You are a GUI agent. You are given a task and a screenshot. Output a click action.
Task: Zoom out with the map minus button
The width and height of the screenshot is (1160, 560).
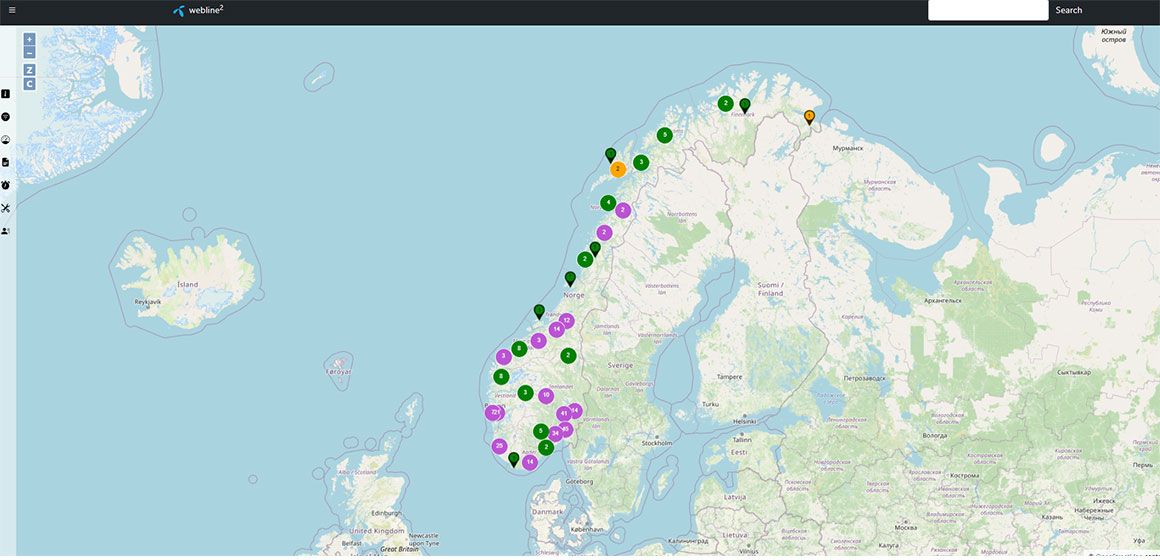click(29, 53)
